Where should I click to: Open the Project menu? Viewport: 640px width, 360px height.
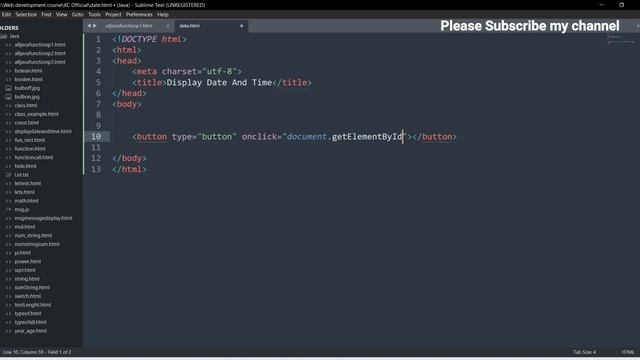[x=113, y=14]
